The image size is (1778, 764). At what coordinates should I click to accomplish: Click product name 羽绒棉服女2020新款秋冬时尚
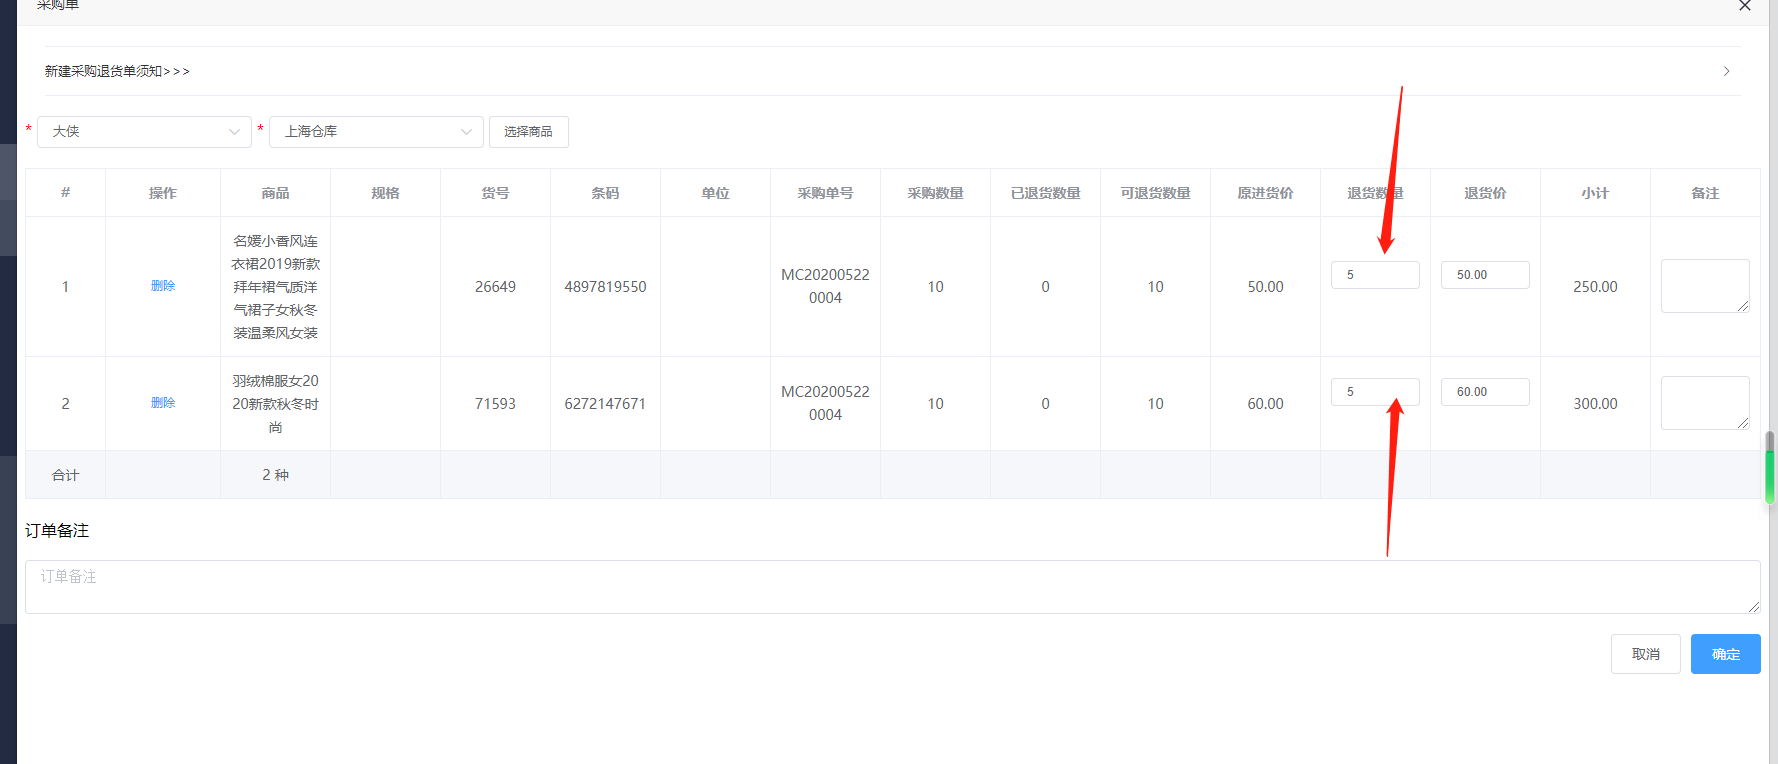pyautogui.click(x=275, y=404)
